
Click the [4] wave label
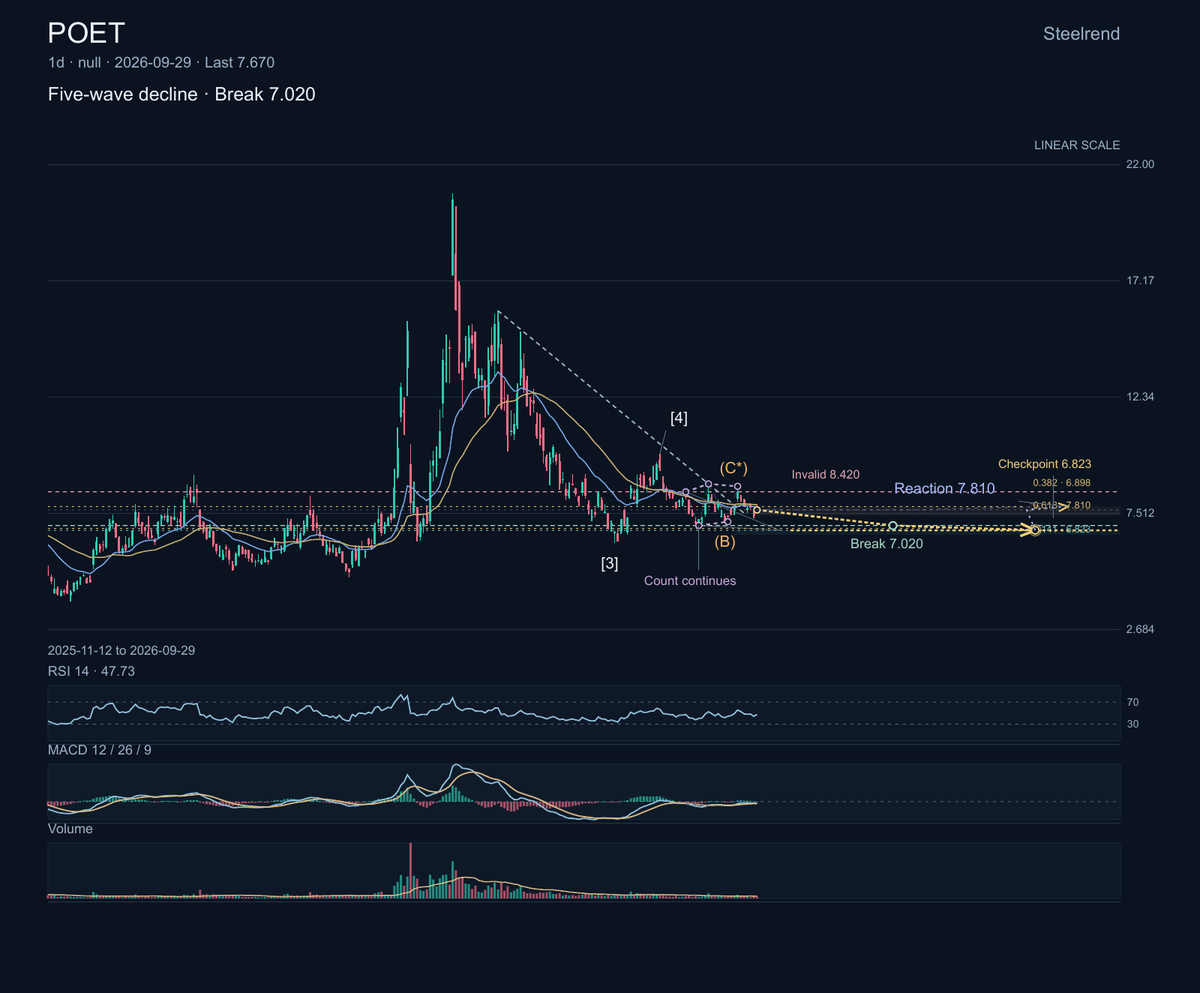coord(679,418)
